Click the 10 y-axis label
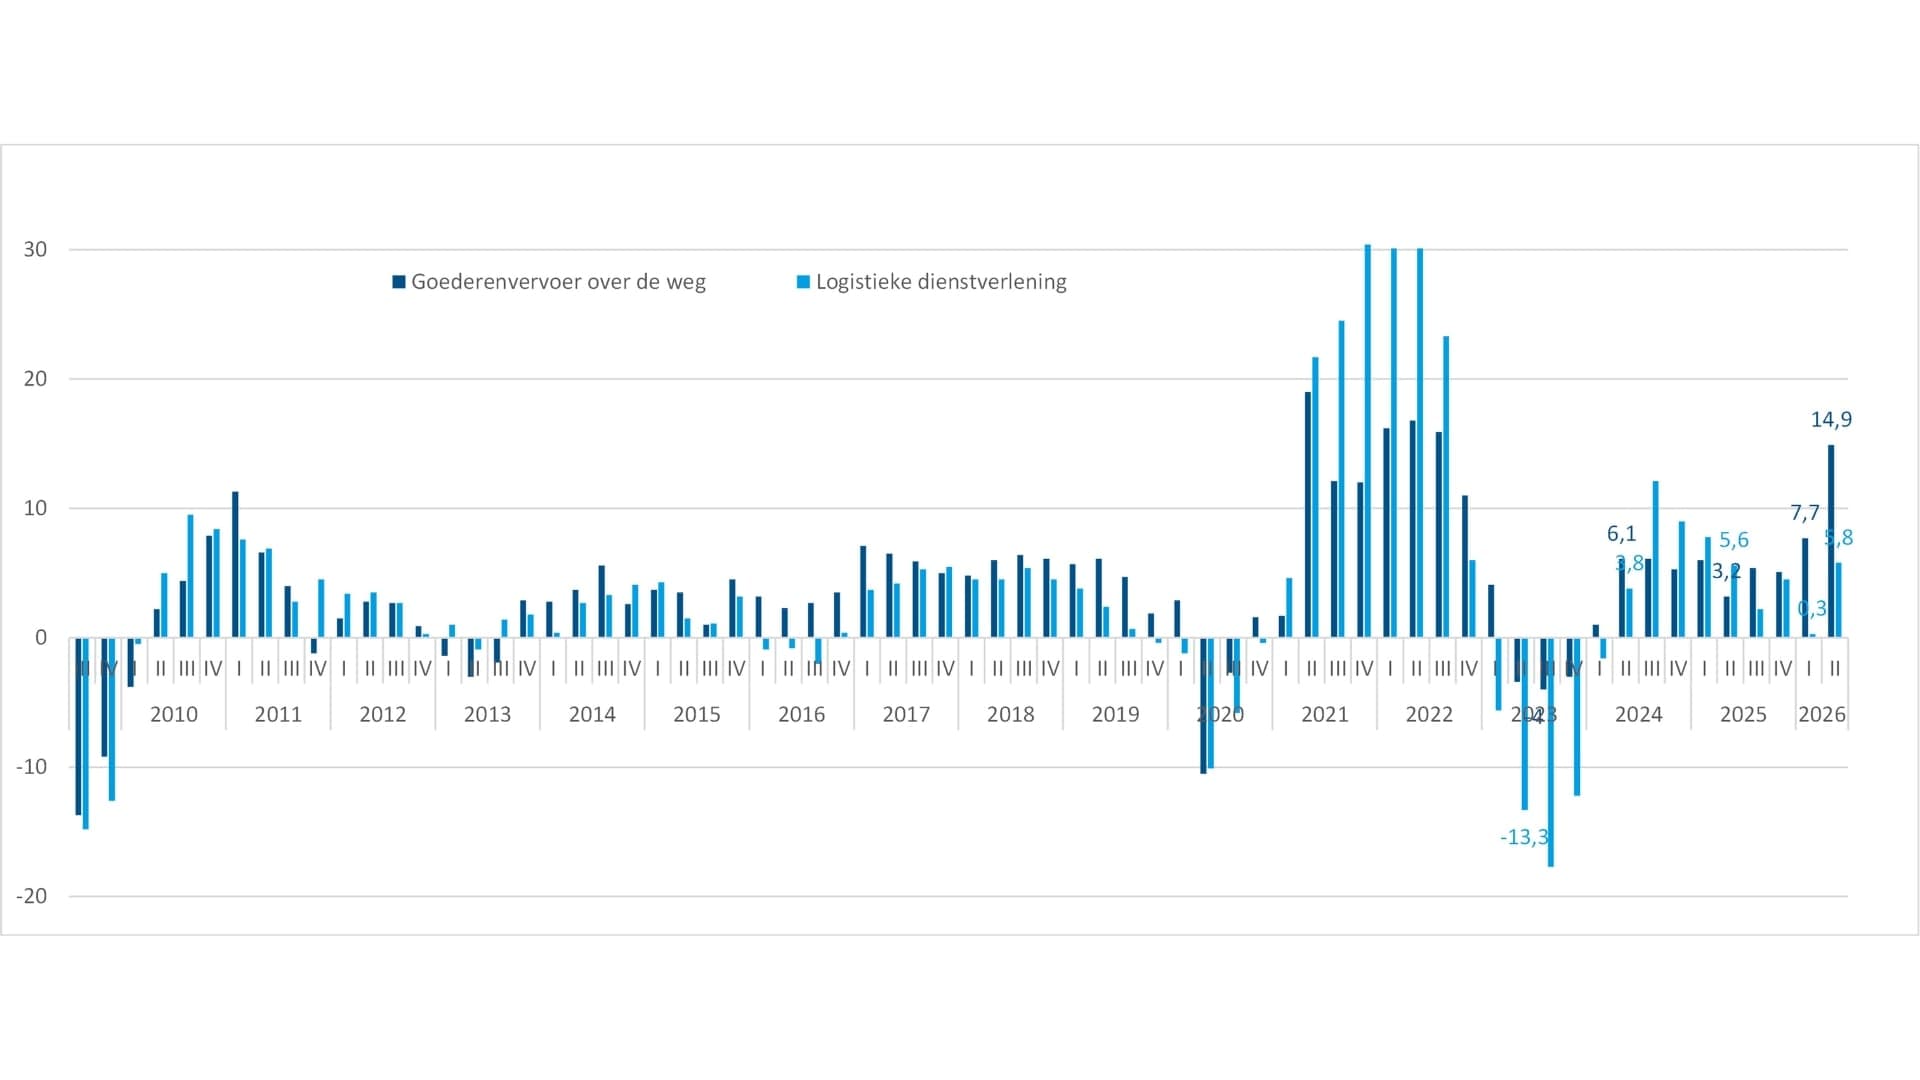This screenshot has height=1080, width=1920. (x=35, y=508)
